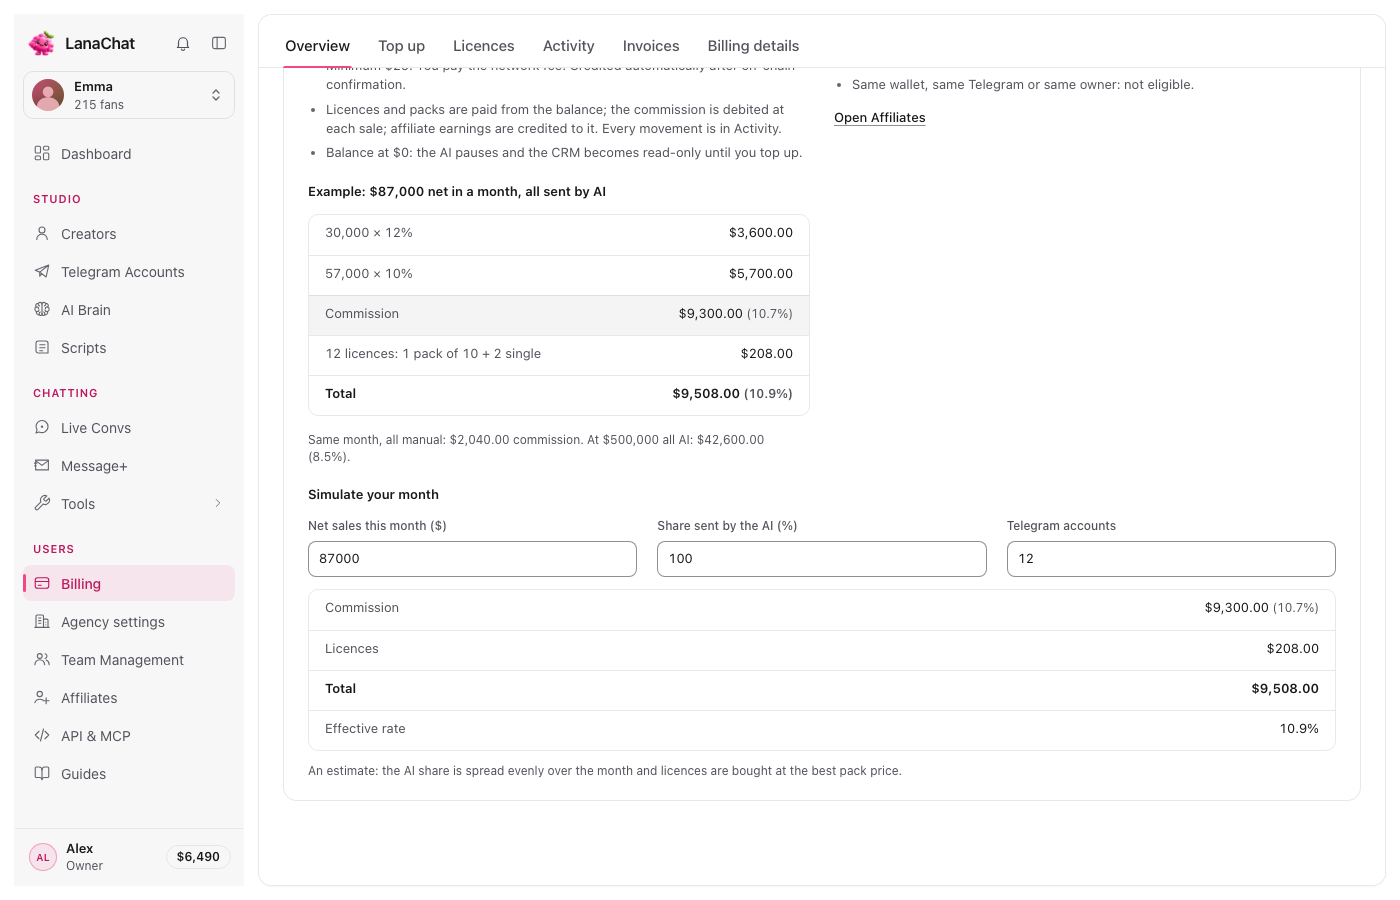
Task: Open the AI Brain page
Action: (x=129, y=310)
